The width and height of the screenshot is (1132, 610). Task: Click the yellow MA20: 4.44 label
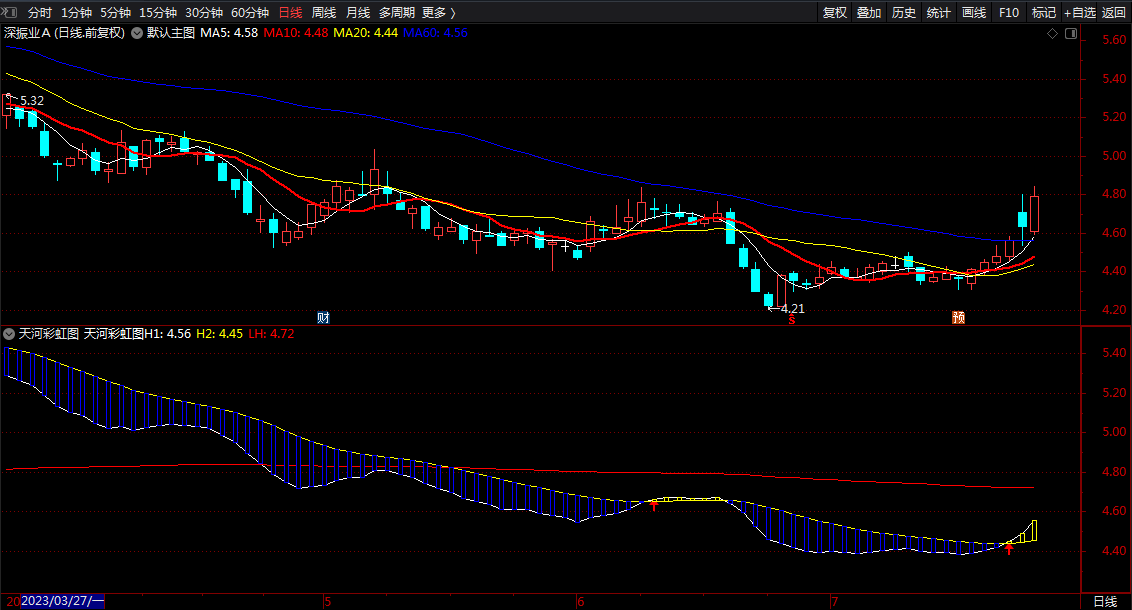point(365,33)
